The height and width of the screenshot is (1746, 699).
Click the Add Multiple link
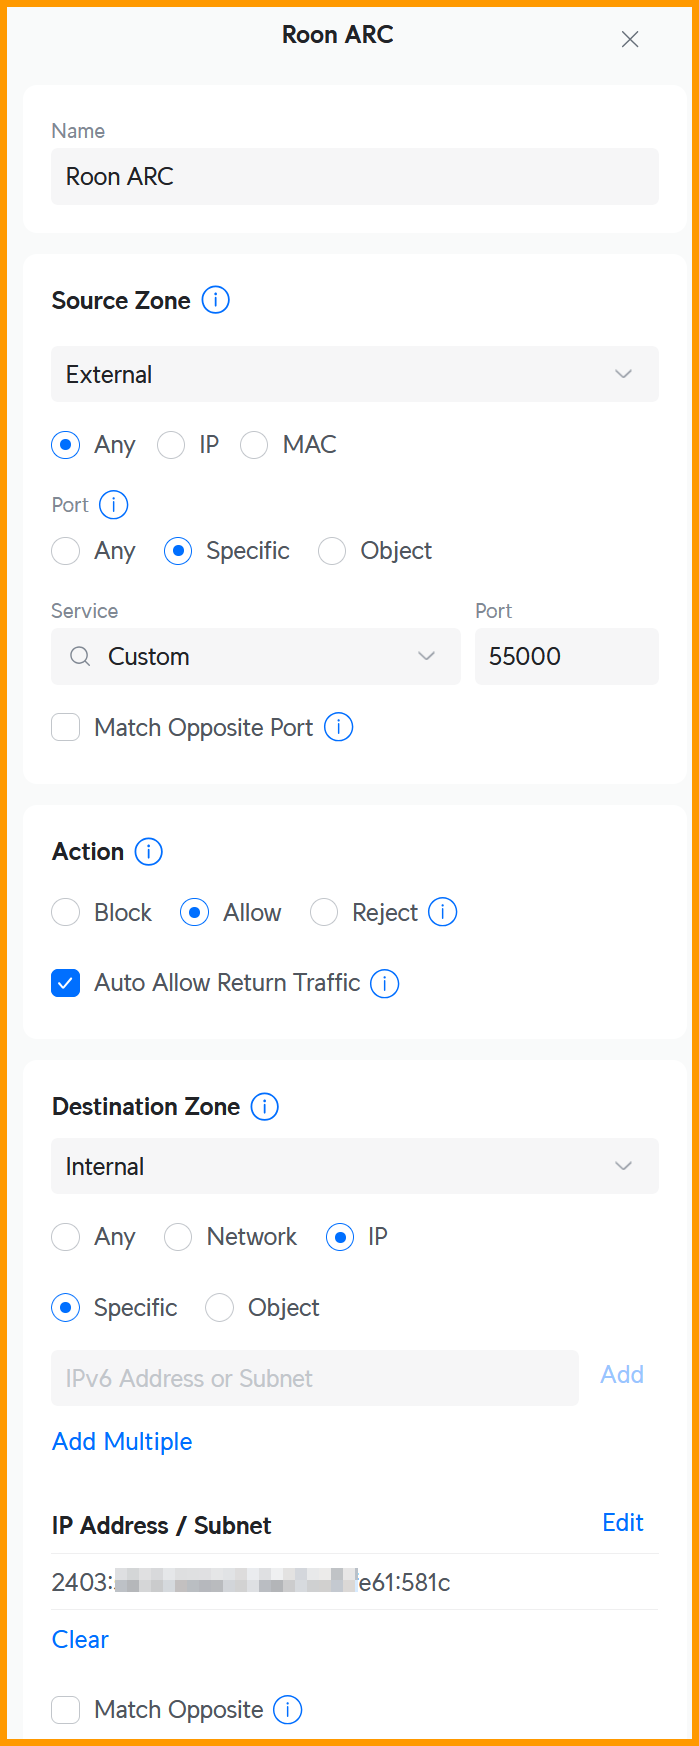[122, 1441]
